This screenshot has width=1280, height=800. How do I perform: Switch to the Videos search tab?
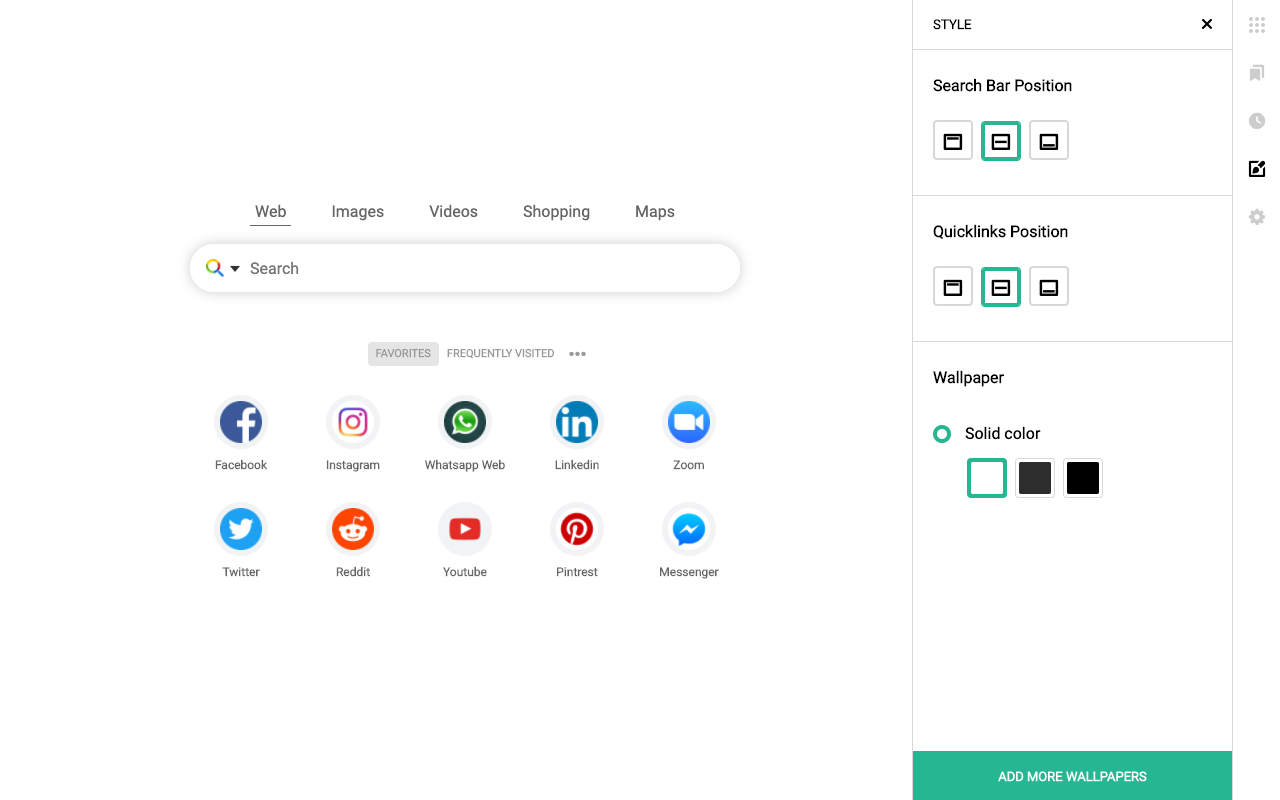click(x=453, y=212)
